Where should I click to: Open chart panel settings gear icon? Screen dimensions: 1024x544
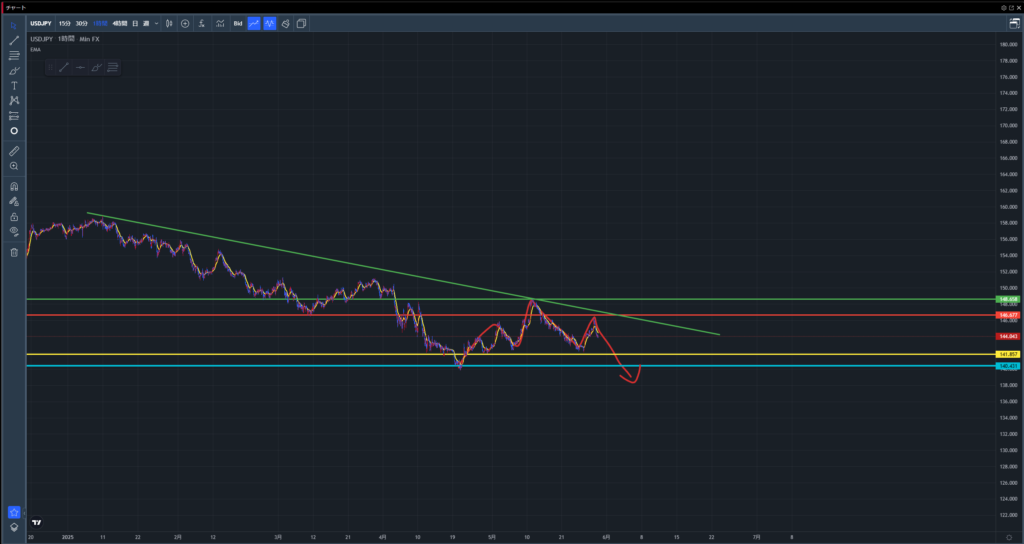point(1004,8)
